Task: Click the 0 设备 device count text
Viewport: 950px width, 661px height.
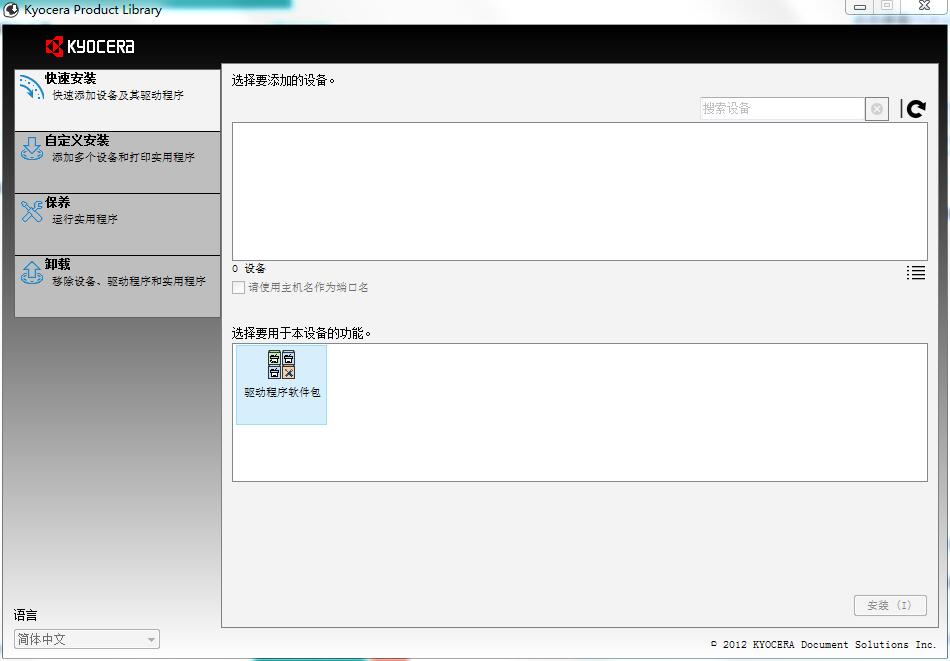Action: (x=249, y=268)
